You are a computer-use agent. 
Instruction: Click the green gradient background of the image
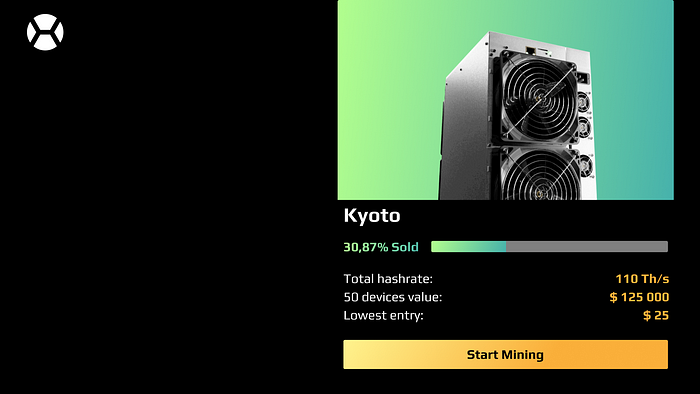pyautogui.click(x=388, y=98)
